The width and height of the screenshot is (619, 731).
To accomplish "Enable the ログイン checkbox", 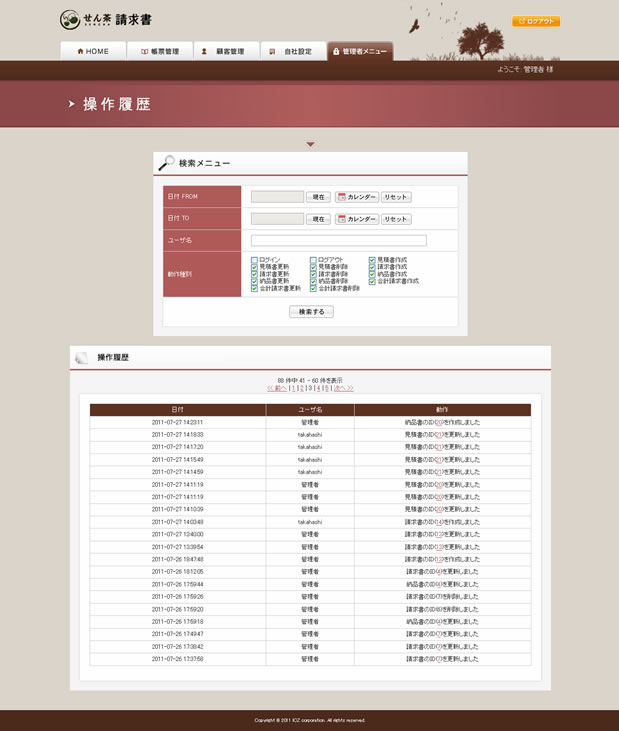I will [x=254, y=260].
